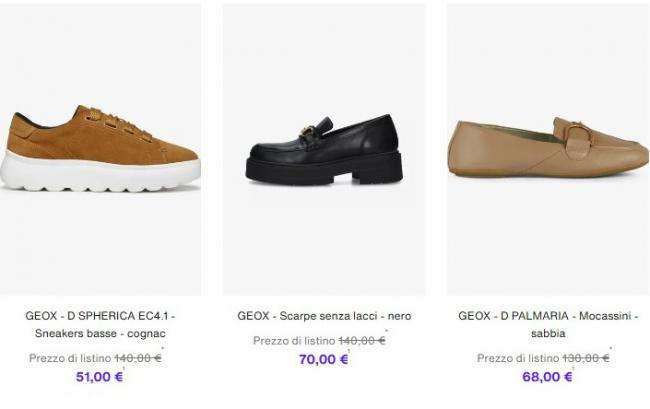
Task: Click the 51,00 € sale price
Action: click(x=100, y=377)
